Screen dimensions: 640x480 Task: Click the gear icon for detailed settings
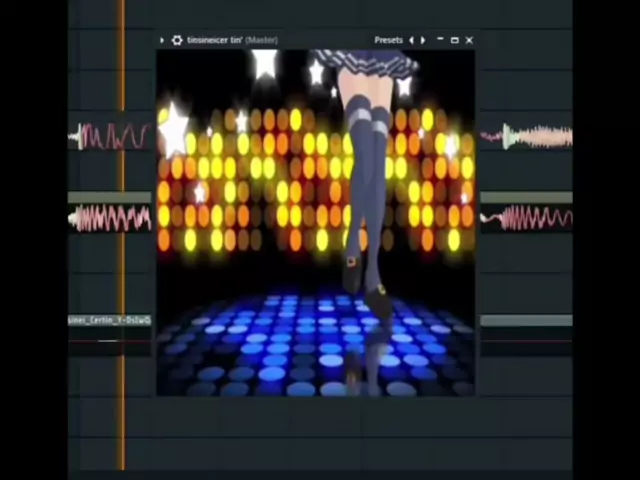[x=177, y=40]
